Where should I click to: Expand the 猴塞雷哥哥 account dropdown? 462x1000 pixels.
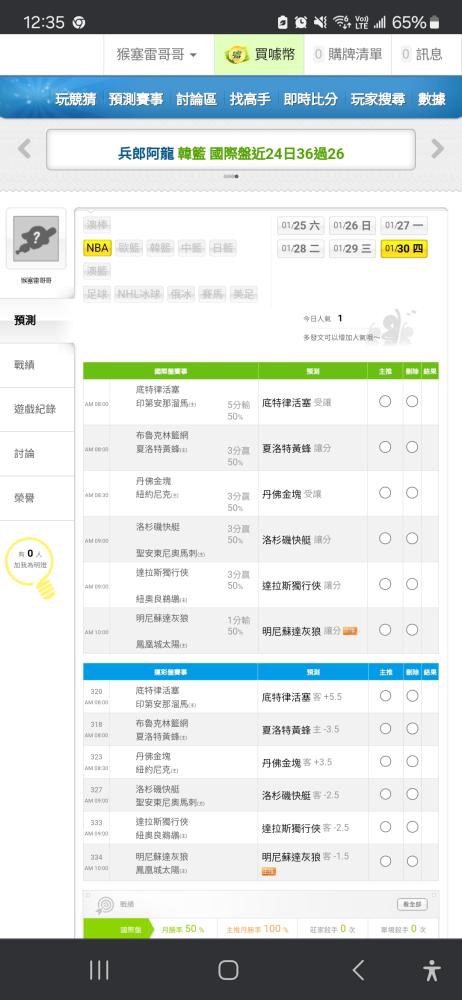[x=157, y=55]
